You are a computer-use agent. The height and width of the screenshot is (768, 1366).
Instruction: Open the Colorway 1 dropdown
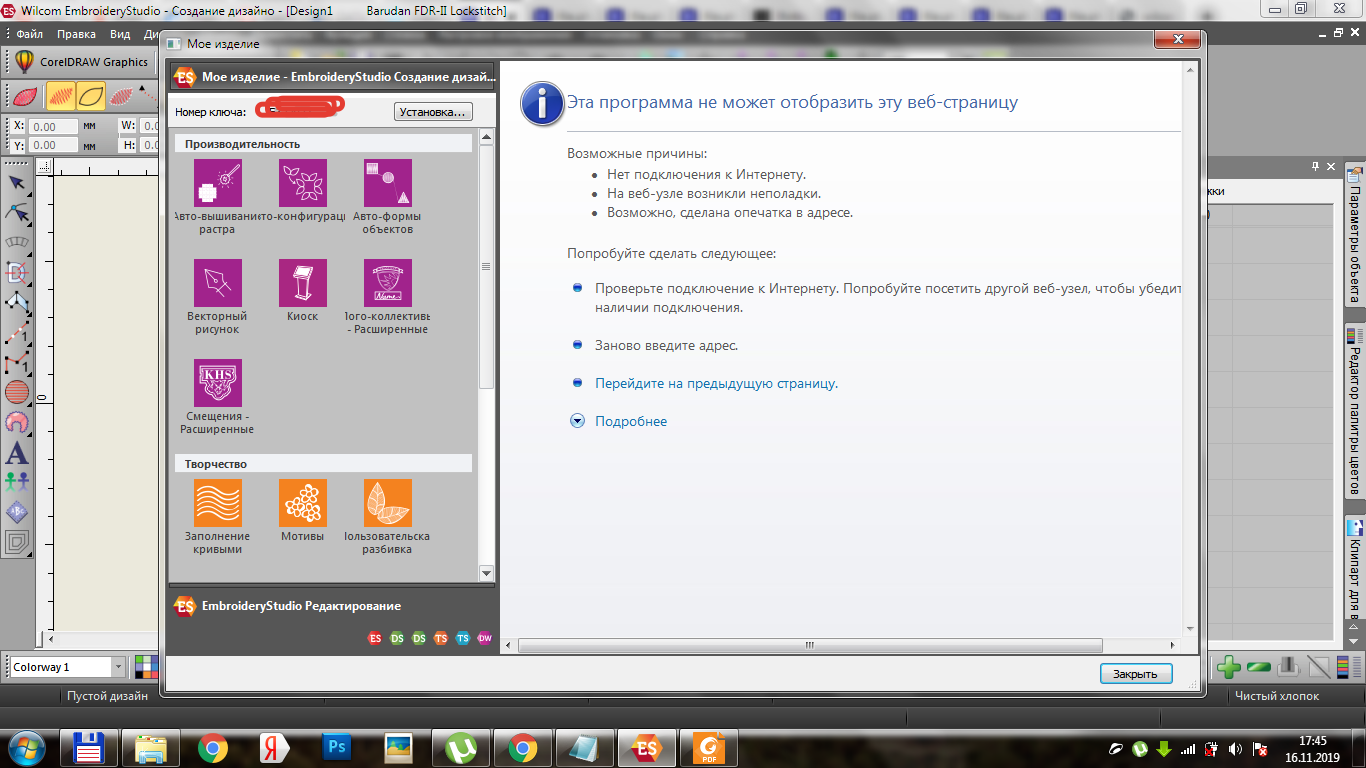[x=118, y=667]
